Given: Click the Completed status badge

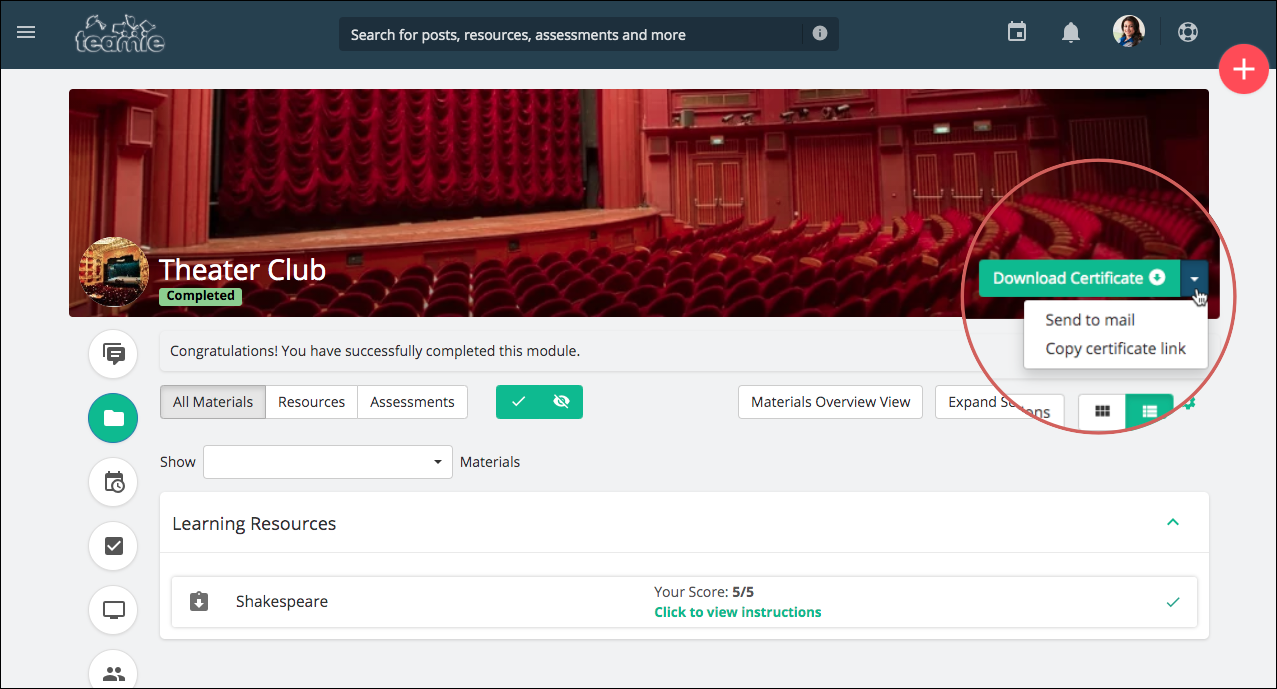Looking at the screenshot, I should click(x=200, y=296).
